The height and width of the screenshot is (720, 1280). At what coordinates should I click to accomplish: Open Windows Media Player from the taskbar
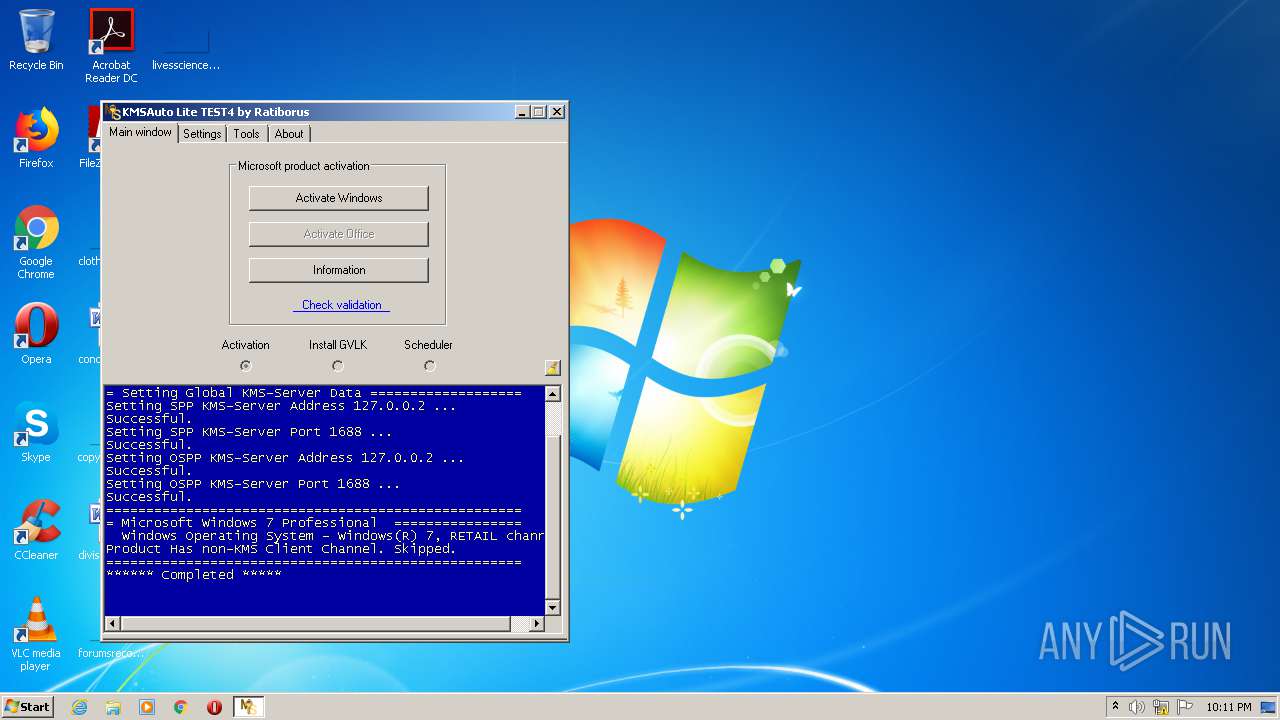147,707
